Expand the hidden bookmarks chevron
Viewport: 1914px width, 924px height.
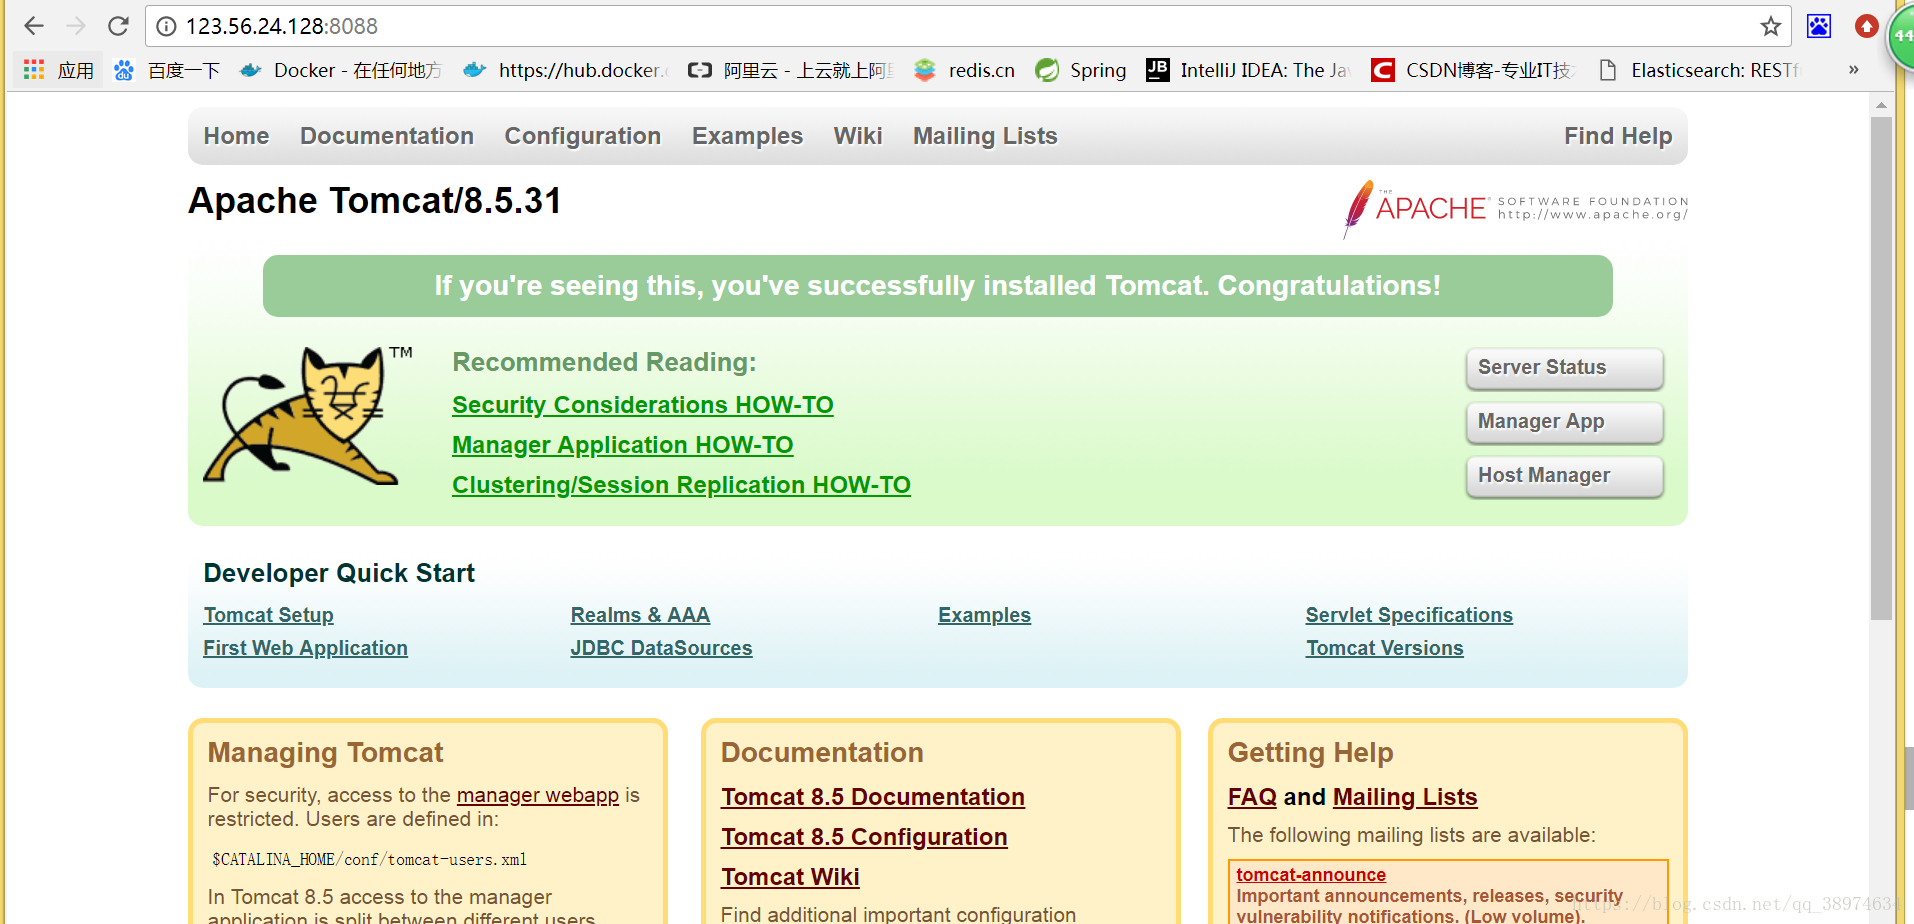coord(1853,70)
